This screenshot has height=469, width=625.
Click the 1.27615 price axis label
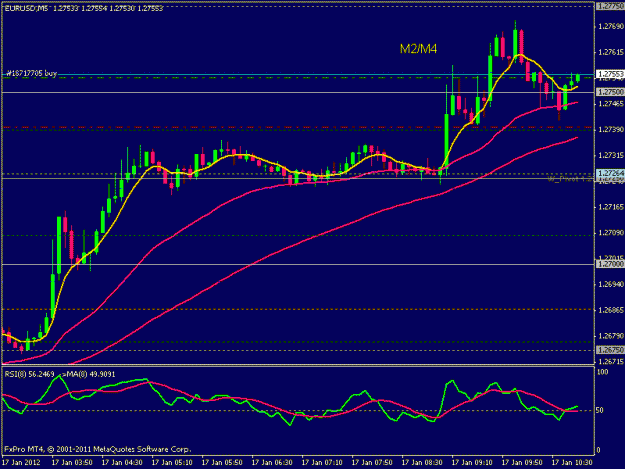[x=611, y=52]
